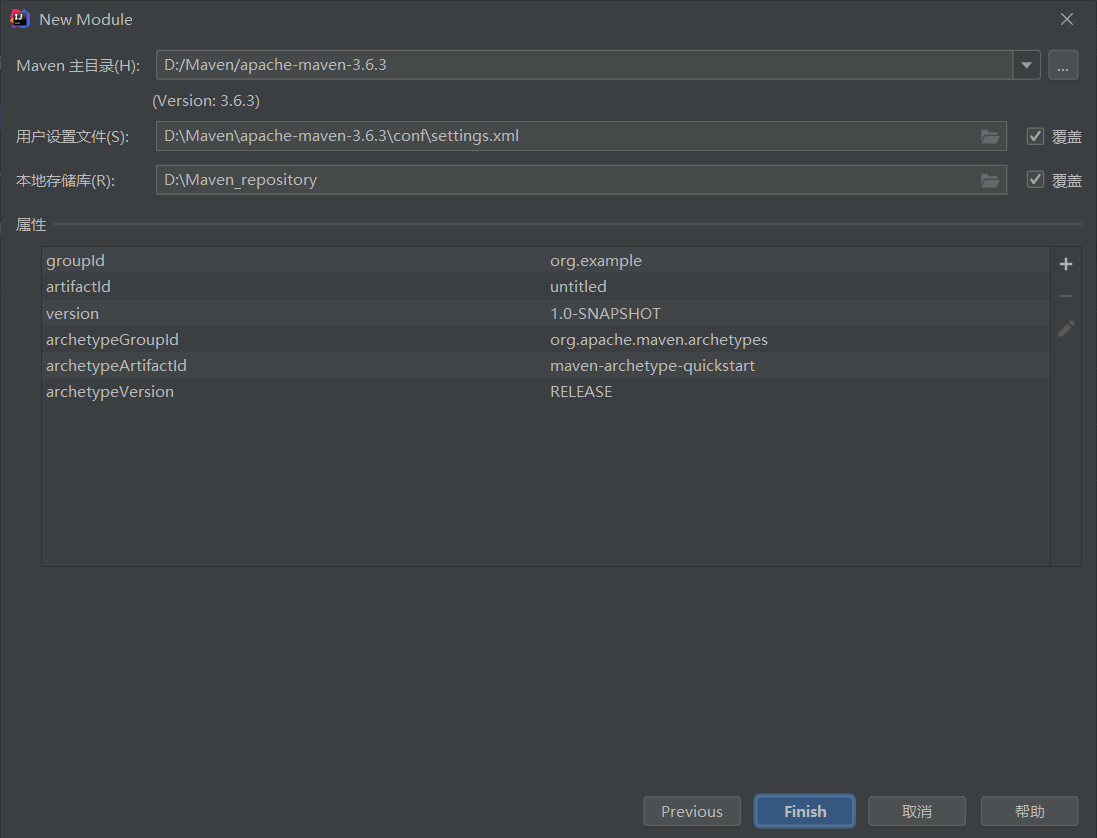Open help with the 帮助 button

pyautogui.click(x=1030, y=811)
